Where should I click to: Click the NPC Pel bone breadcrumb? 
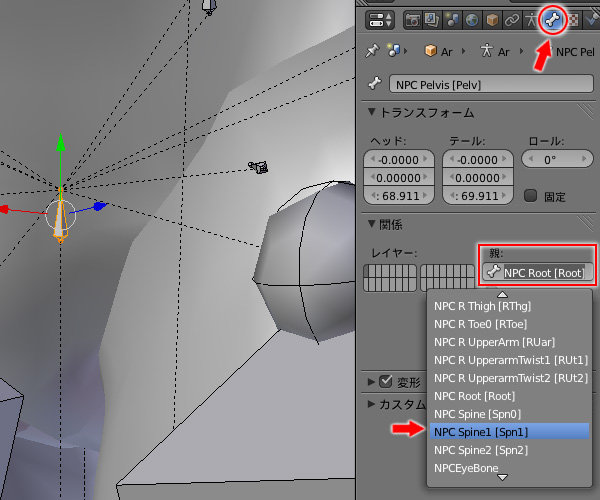pyautogui.click(x=575, y=52)
